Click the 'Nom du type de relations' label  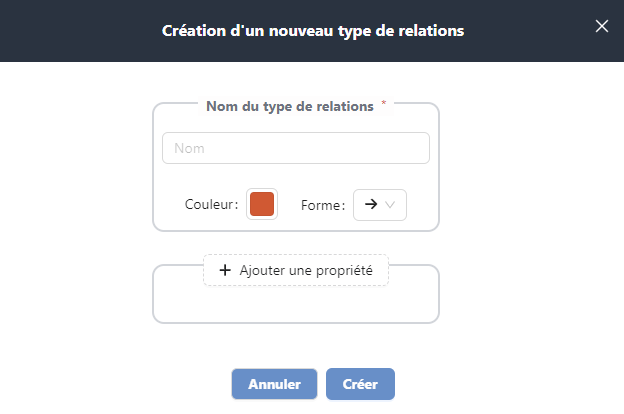coord(289,105)
